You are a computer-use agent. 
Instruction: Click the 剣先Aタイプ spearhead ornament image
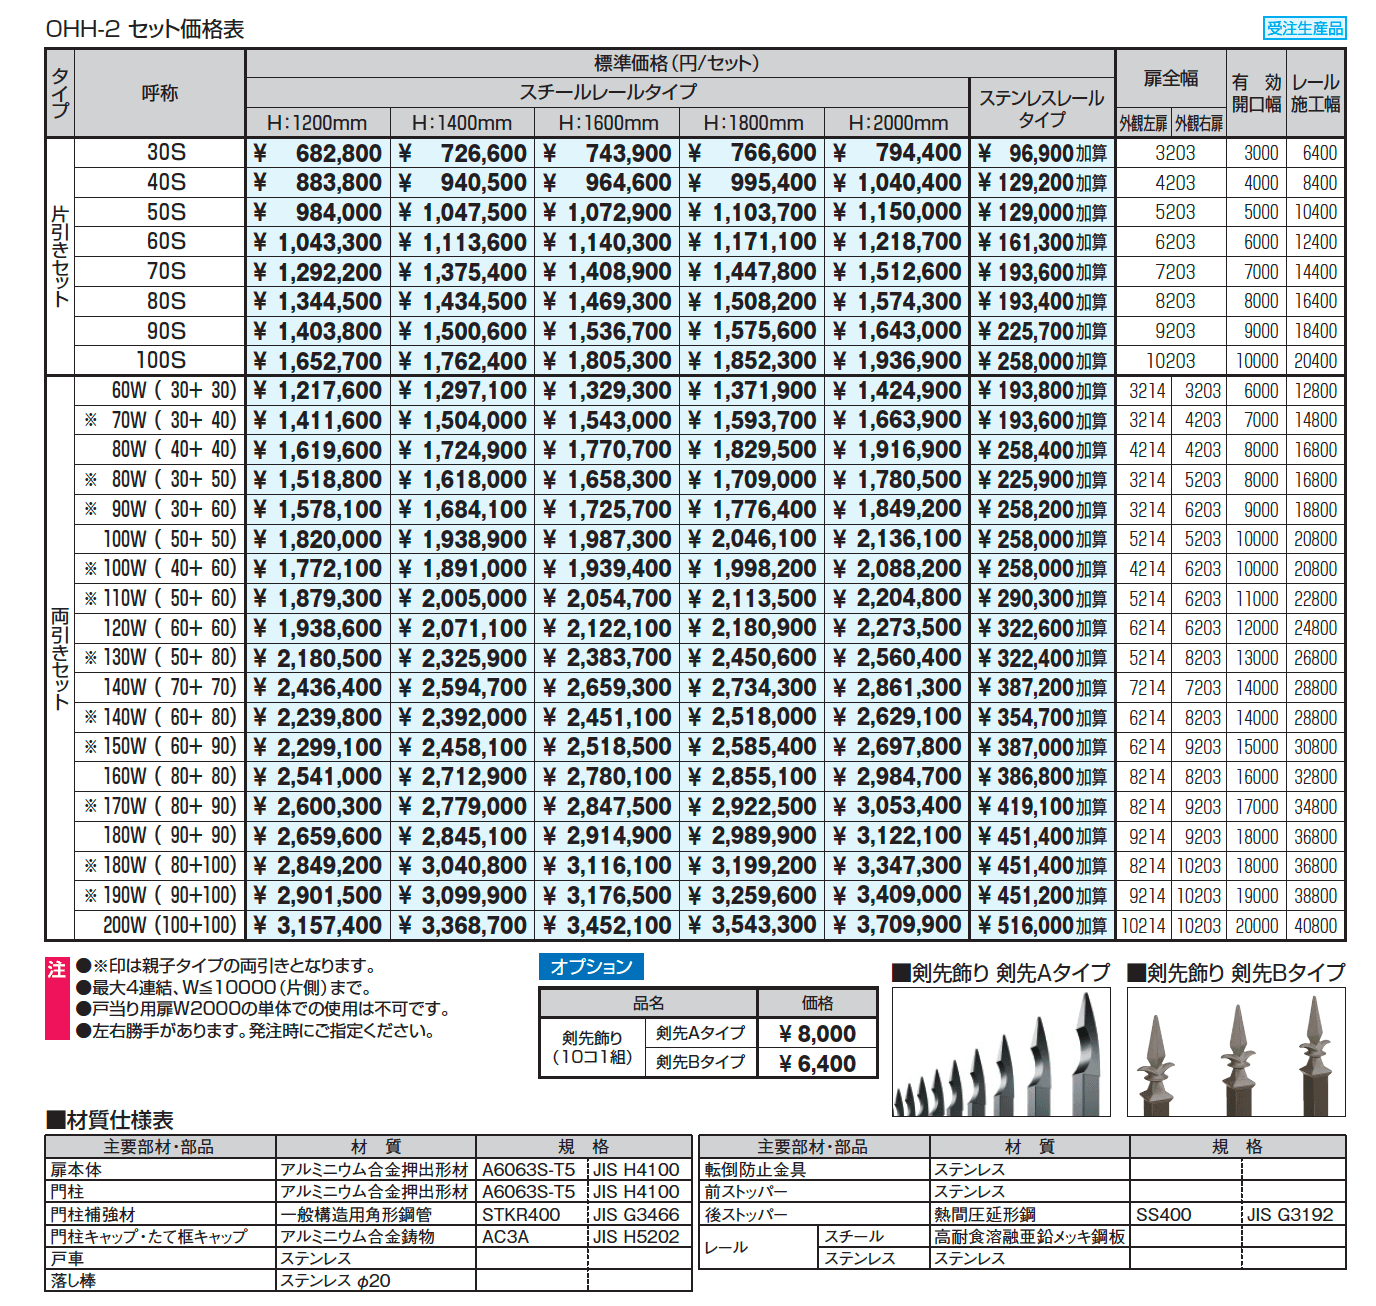1000,1050
